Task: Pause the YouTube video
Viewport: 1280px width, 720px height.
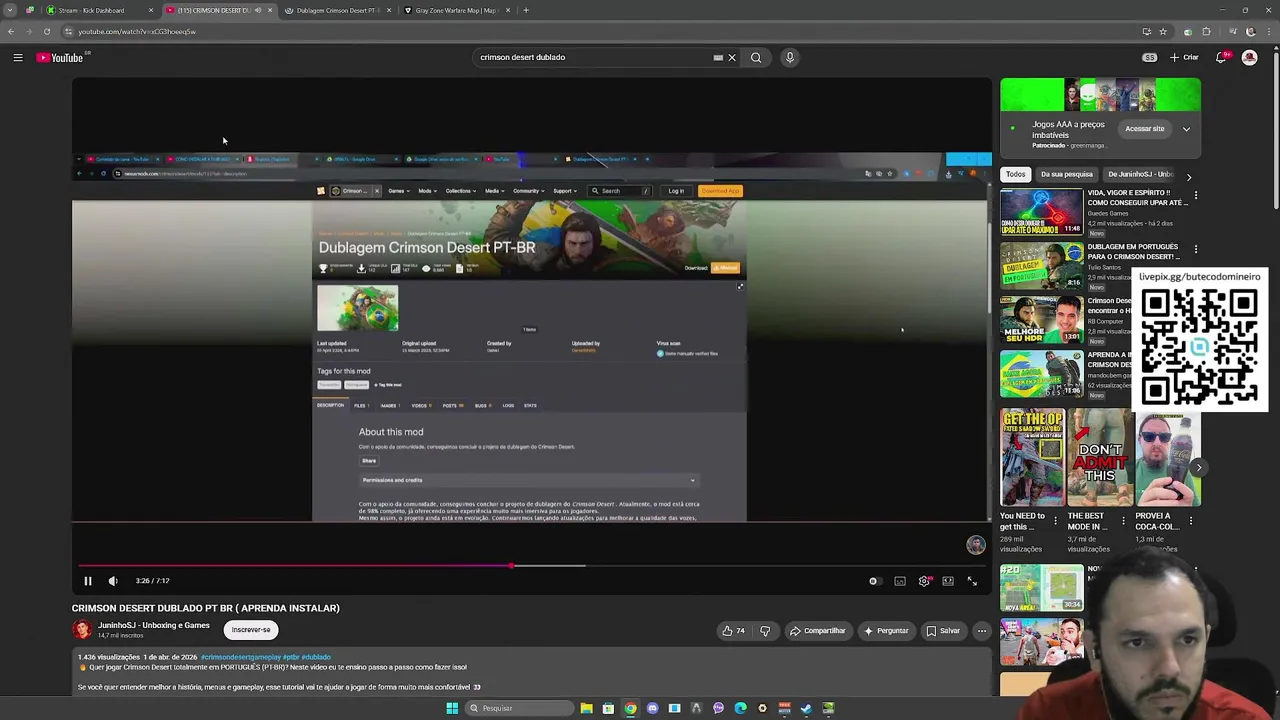Action: [87, 581]
